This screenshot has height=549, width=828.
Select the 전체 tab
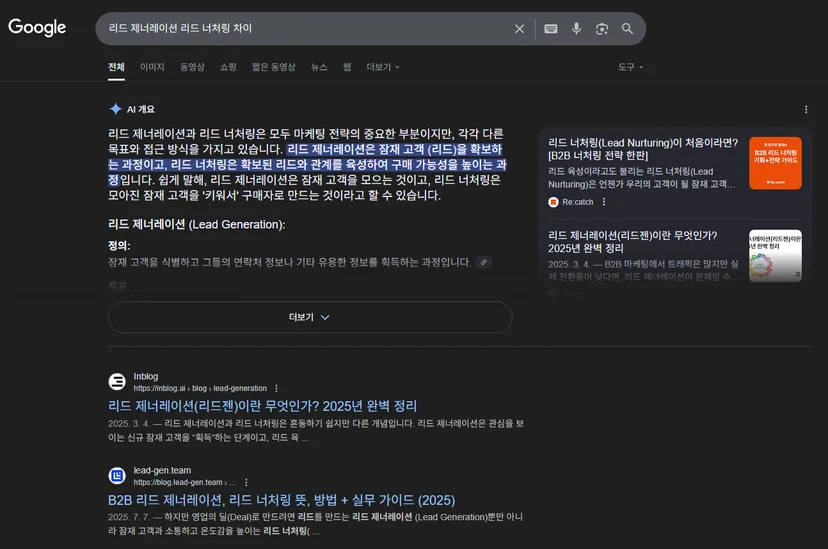coord(116,67)
